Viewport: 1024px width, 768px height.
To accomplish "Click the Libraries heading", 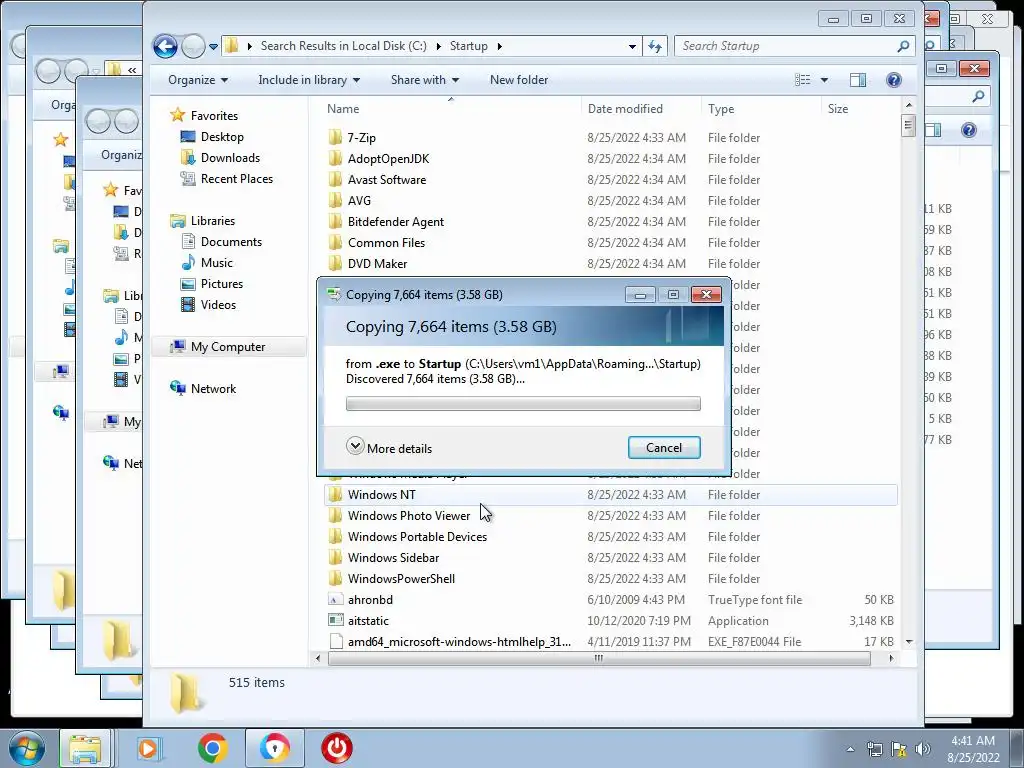I will coord(212,221).
